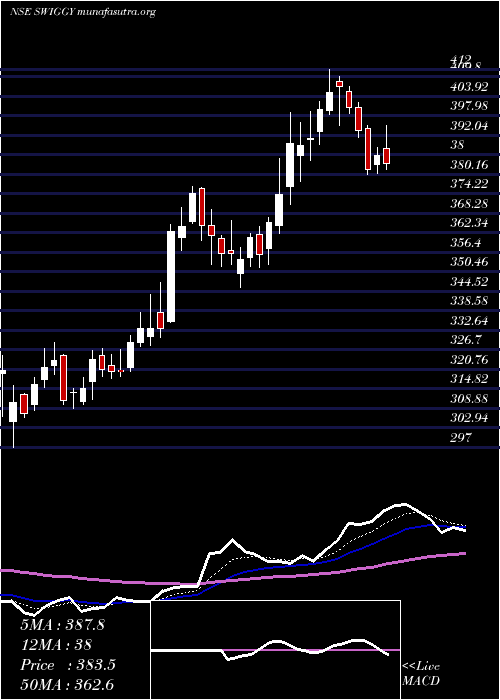Image resolution: width=500 pixels, height=700 pixels.
Task: Click the MACD line inside the inset box
Action: coord(270,650)
